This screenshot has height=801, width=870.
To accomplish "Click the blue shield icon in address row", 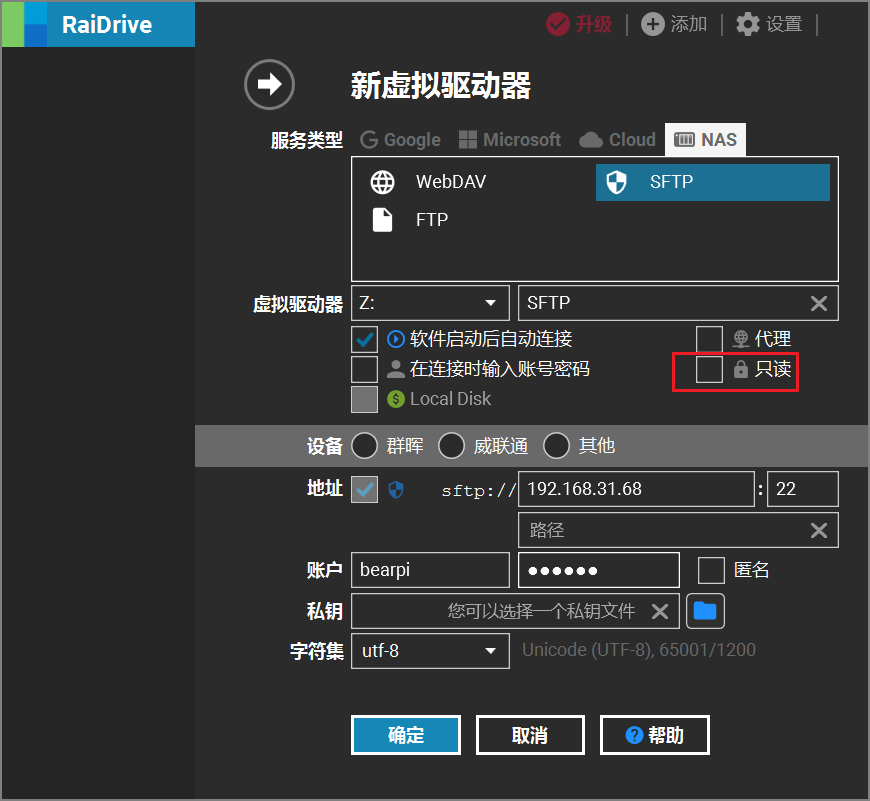I will (396, 490).
